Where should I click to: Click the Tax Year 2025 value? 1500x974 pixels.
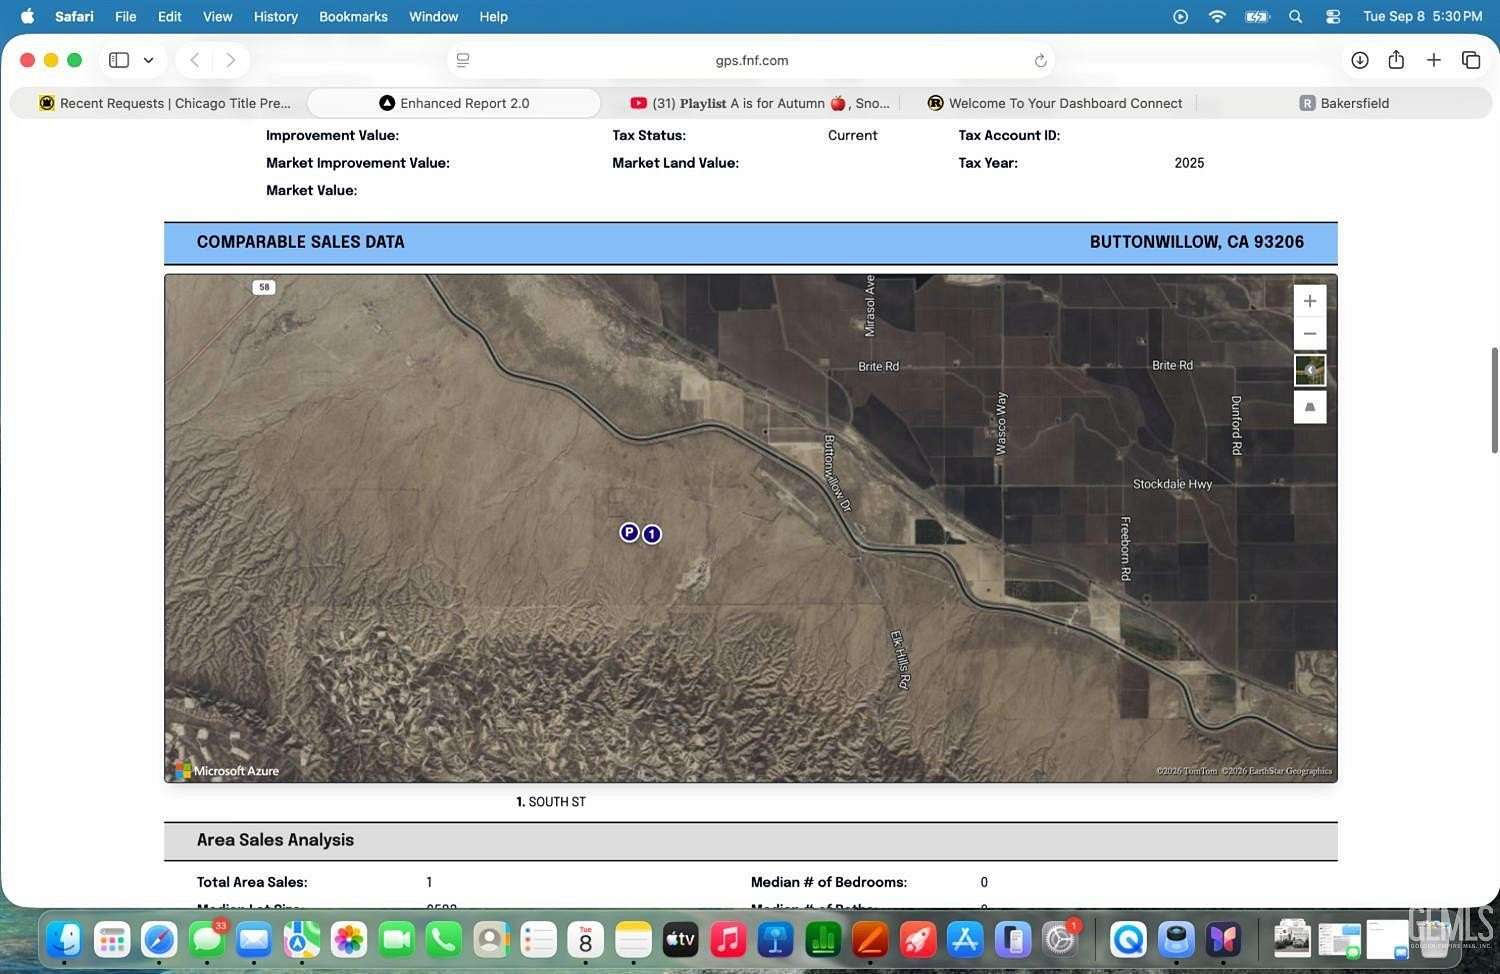pos(1189,163)
